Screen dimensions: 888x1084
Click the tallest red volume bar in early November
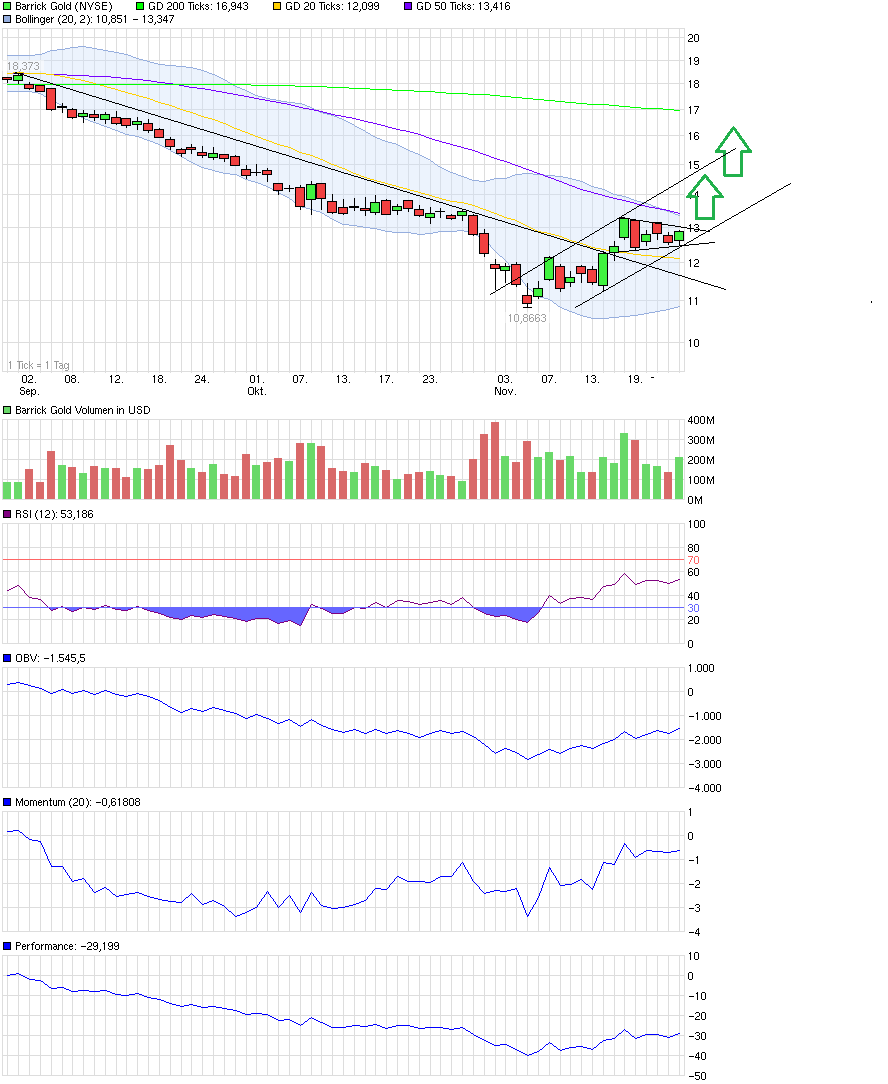click(494, 460)
